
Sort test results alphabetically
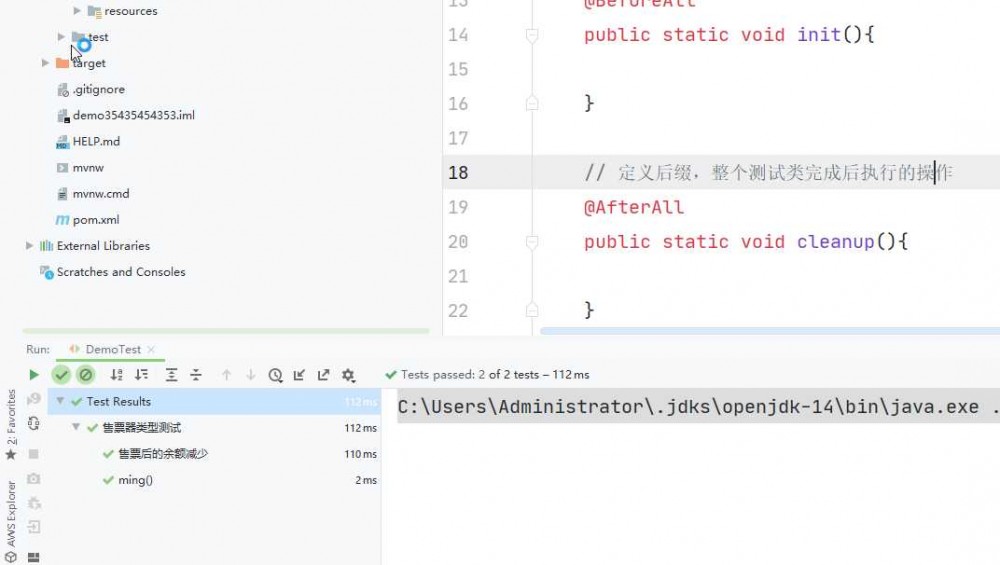(x=117, y=375)
